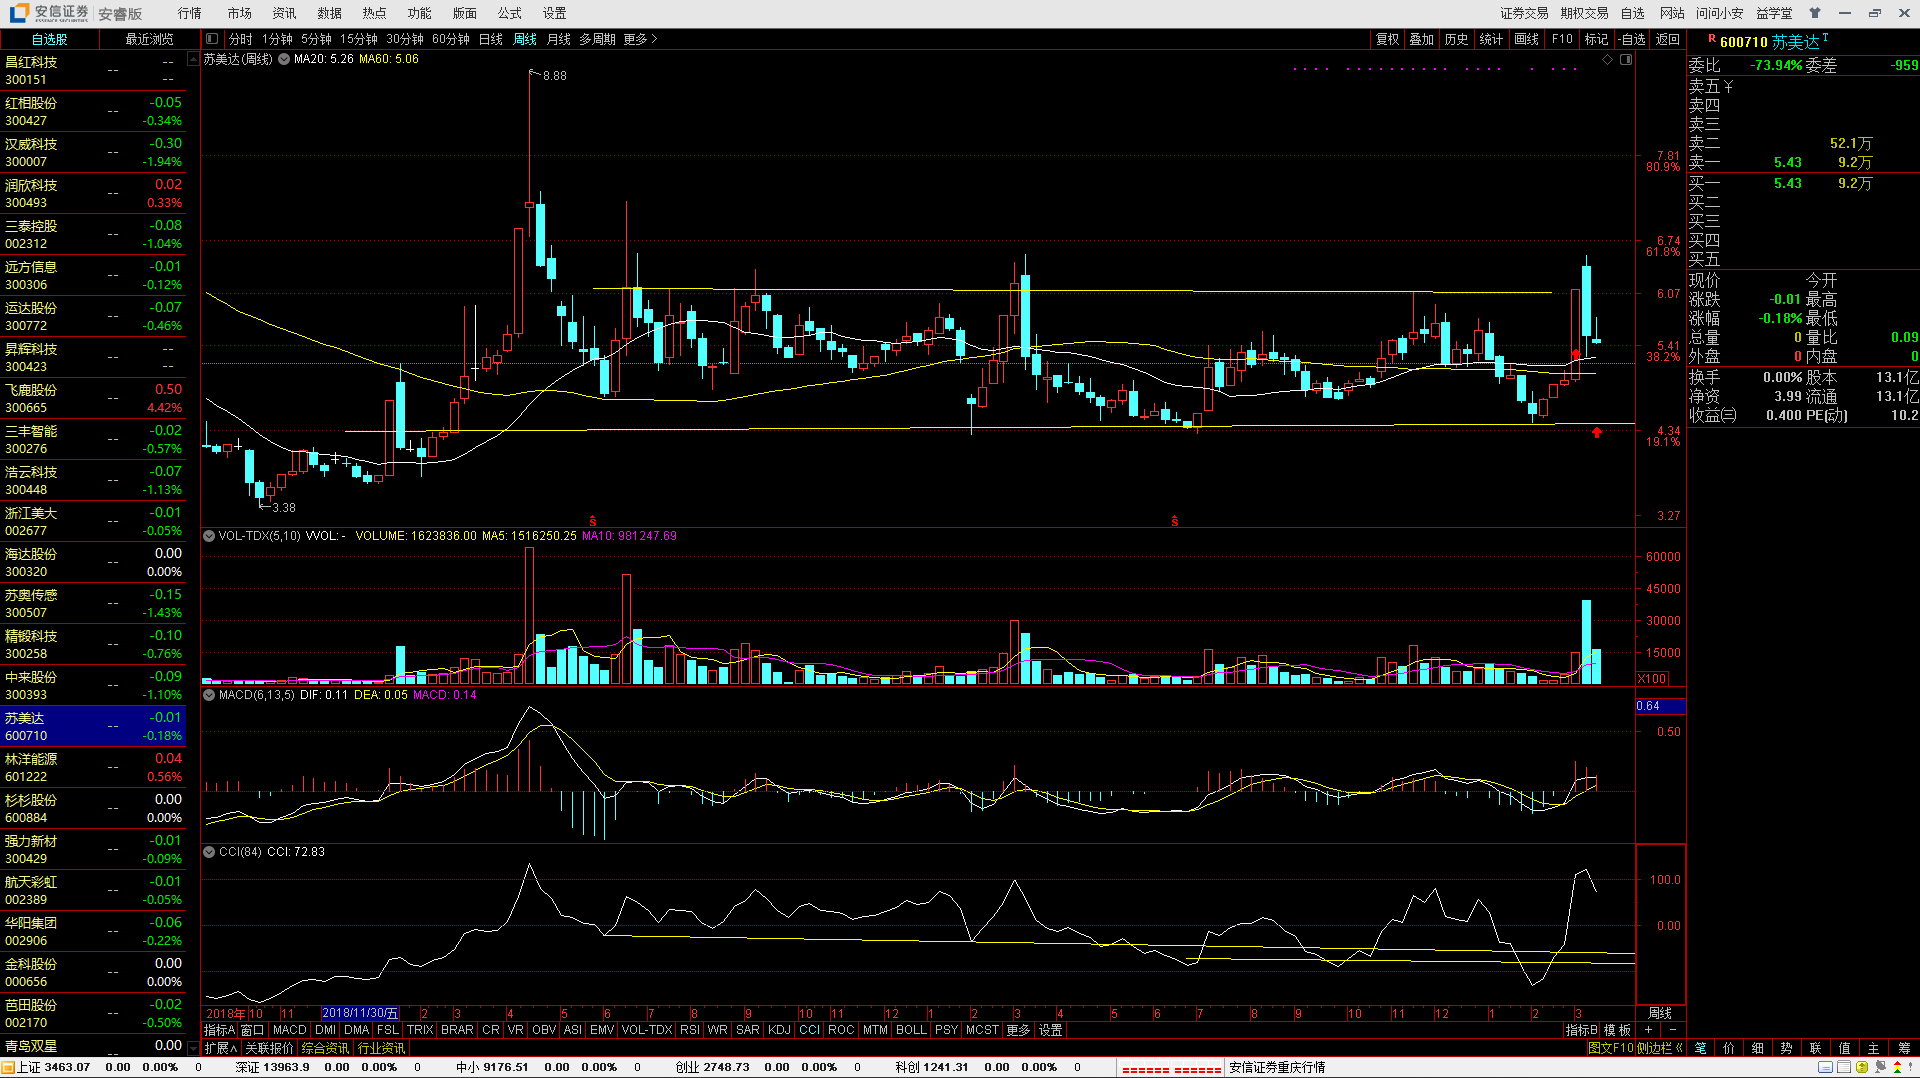Open the 公式 menu
This screenshot has width=1920, height=1078.
pyautogui.click(x=510, y=13)
